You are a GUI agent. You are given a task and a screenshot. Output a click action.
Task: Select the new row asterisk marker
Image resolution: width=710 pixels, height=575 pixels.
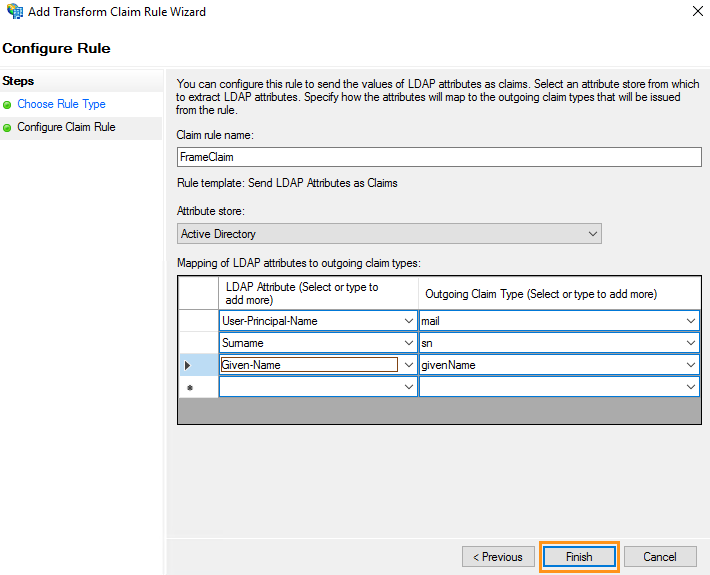coord(188,386)
